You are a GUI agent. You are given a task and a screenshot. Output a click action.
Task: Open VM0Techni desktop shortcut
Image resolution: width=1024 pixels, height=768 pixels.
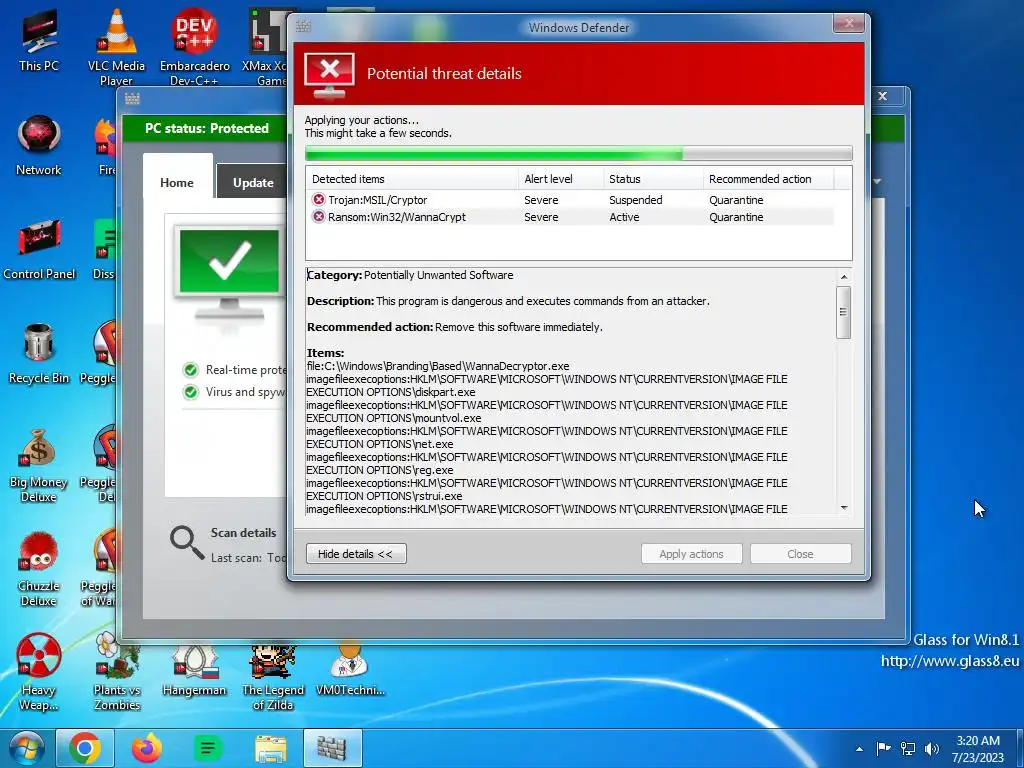[350, 669]
